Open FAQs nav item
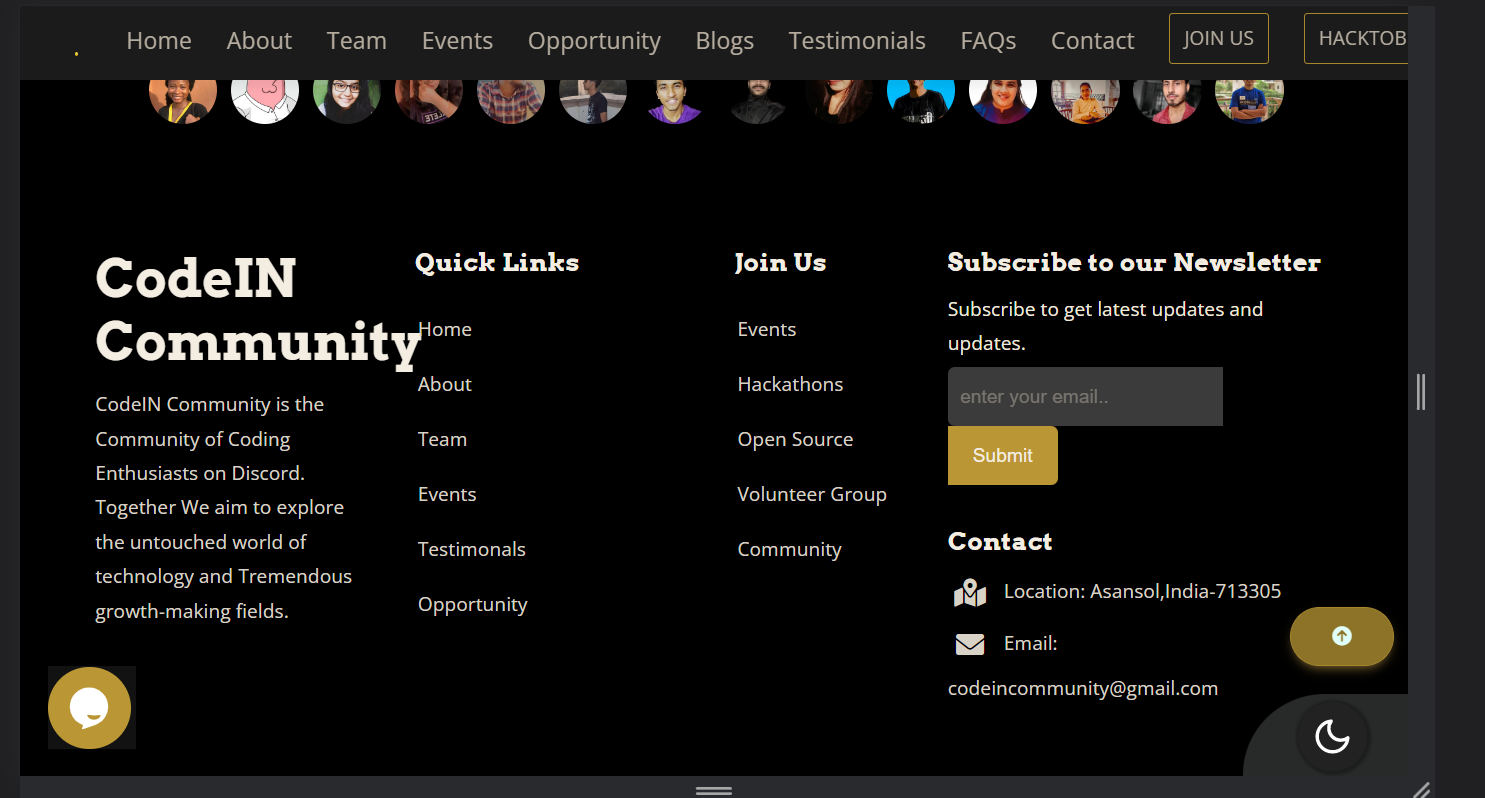1485x798 pixels. click(x=988, y=40)
